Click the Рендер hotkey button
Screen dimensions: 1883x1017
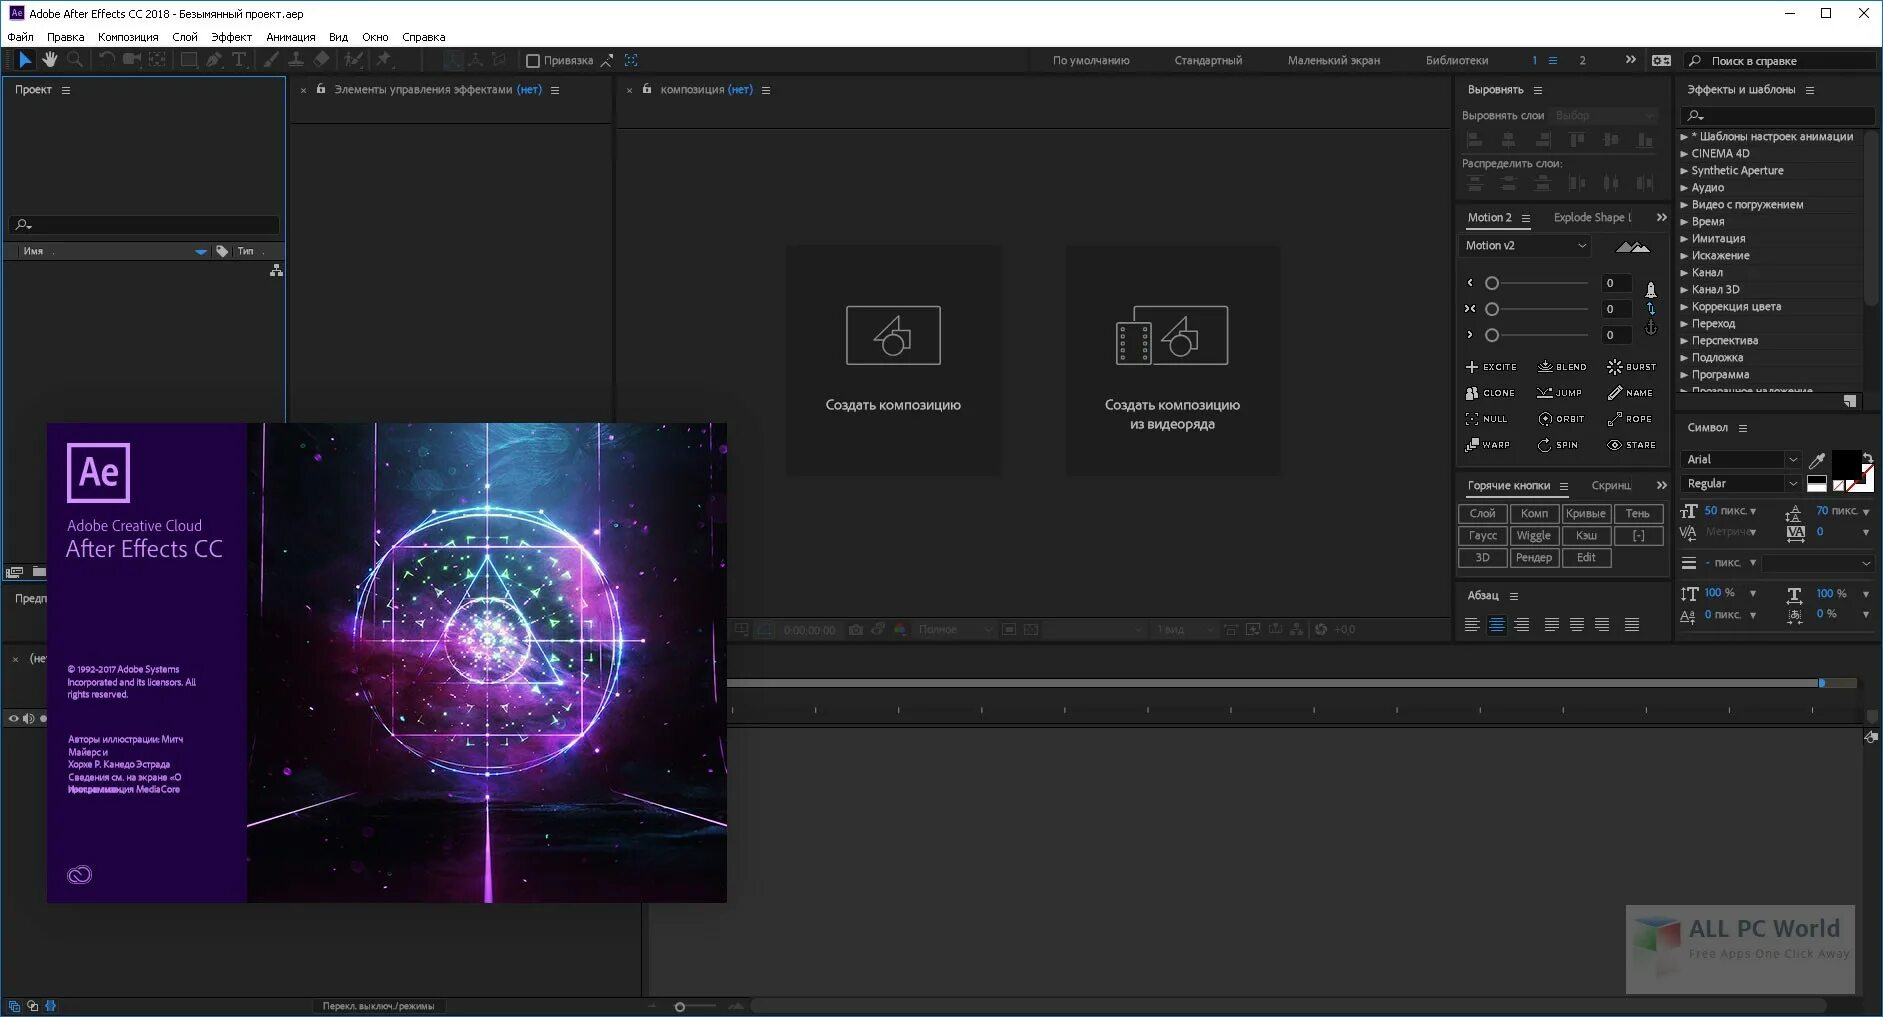point(1534,558)
